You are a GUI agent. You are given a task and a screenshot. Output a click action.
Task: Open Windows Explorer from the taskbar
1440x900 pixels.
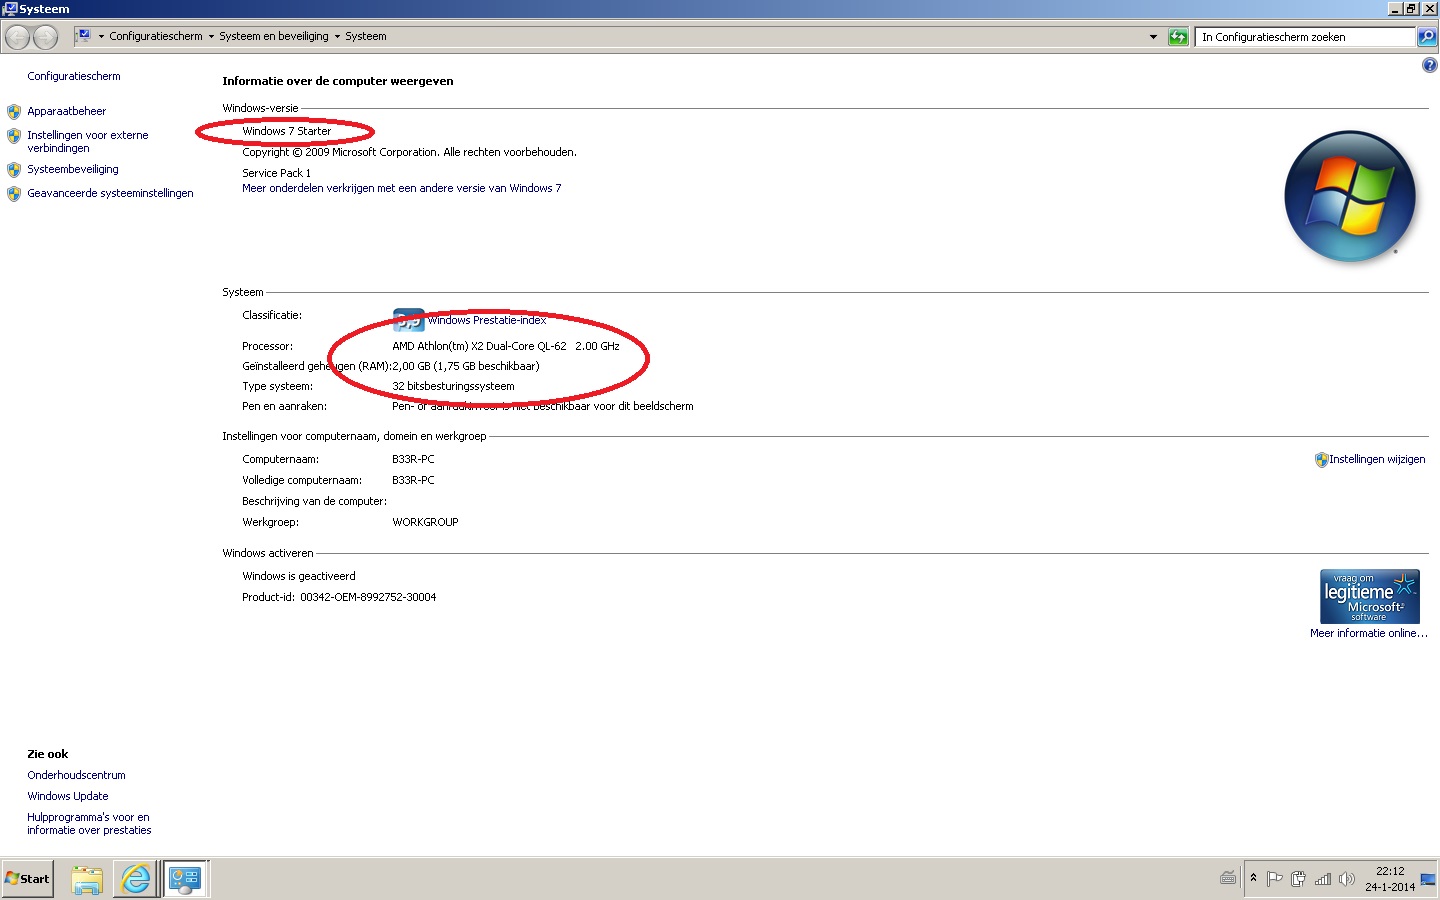(x=87, y=879)
